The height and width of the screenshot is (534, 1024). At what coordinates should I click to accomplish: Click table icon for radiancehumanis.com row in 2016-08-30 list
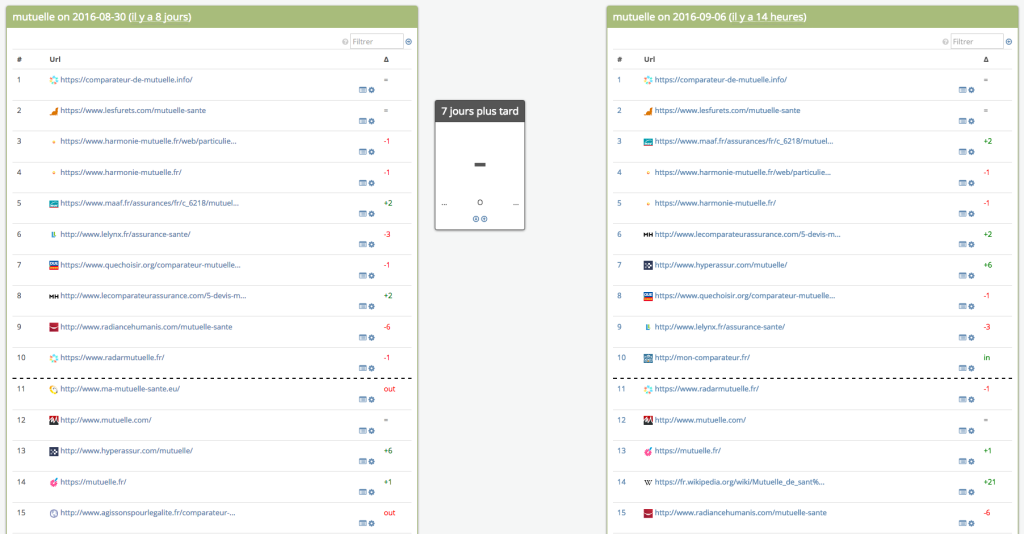[362, 338]
